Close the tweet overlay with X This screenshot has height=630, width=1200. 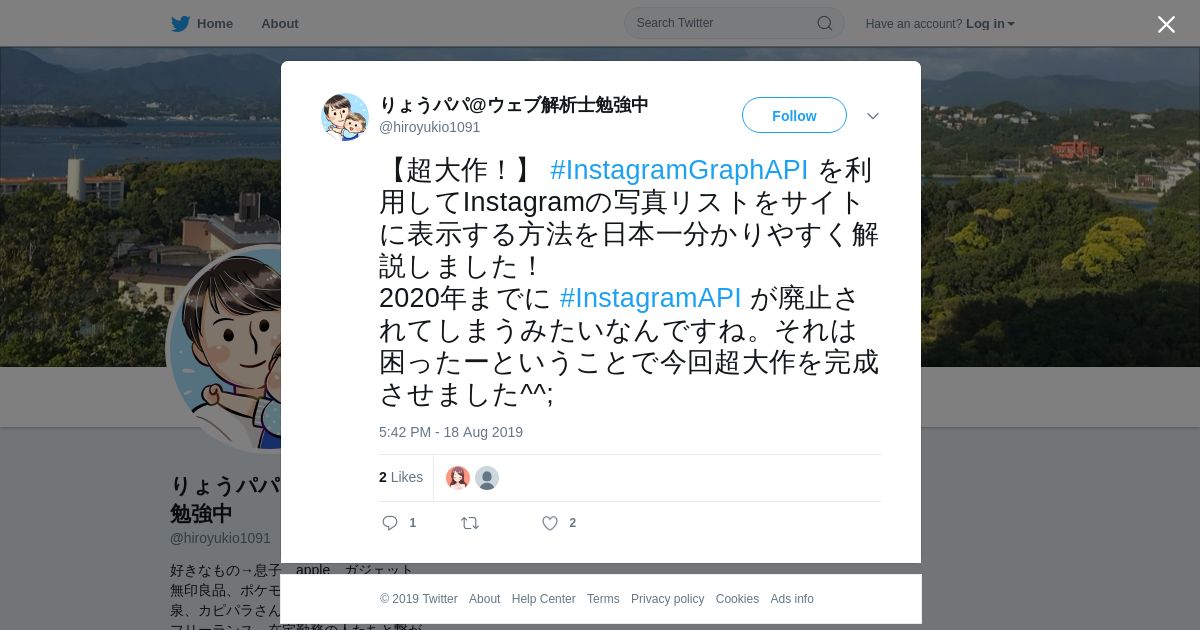(1166, 24)
